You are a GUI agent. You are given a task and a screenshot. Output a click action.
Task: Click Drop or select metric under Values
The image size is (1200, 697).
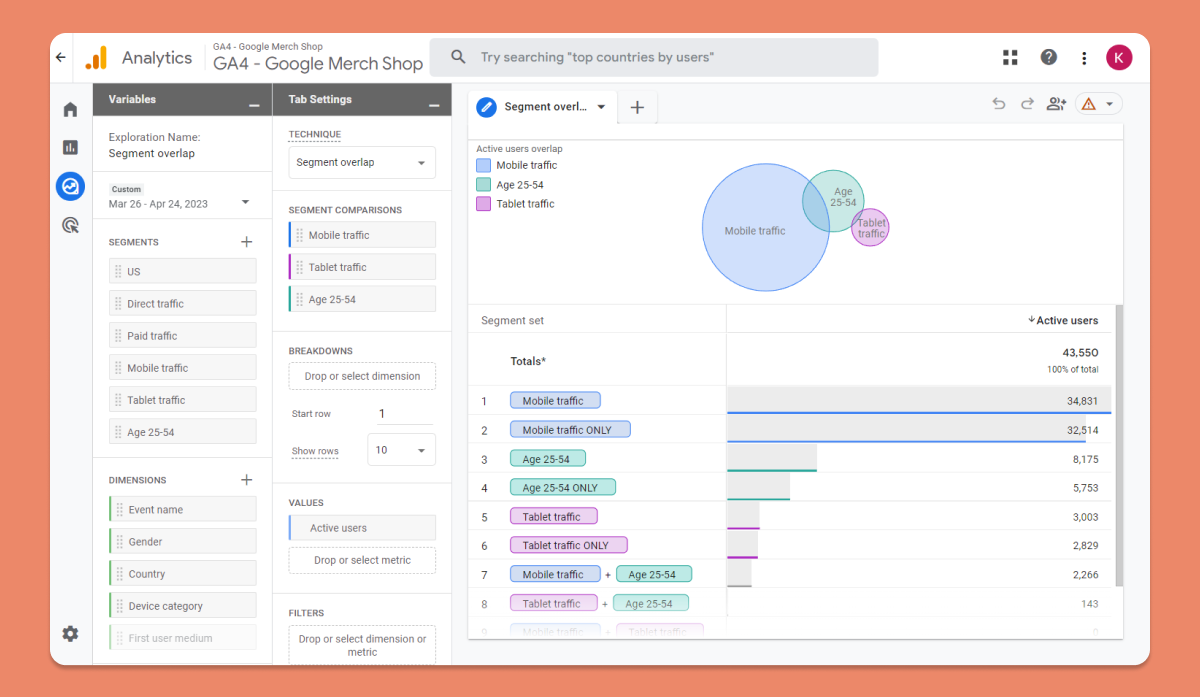(362, 560)
